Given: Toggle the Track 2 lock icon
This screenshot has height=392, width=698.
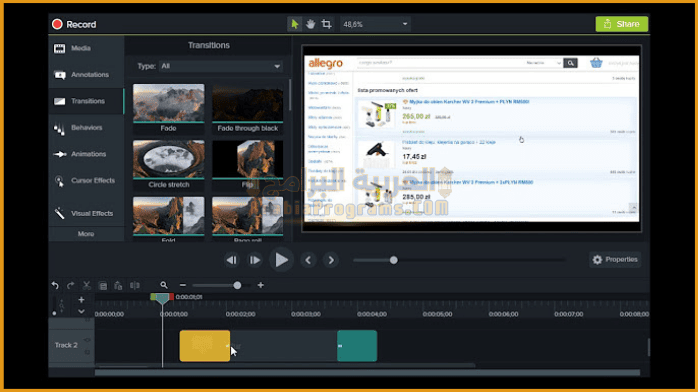Looking at the screenshot, I should pyautogui.click(x=87, y=352).
